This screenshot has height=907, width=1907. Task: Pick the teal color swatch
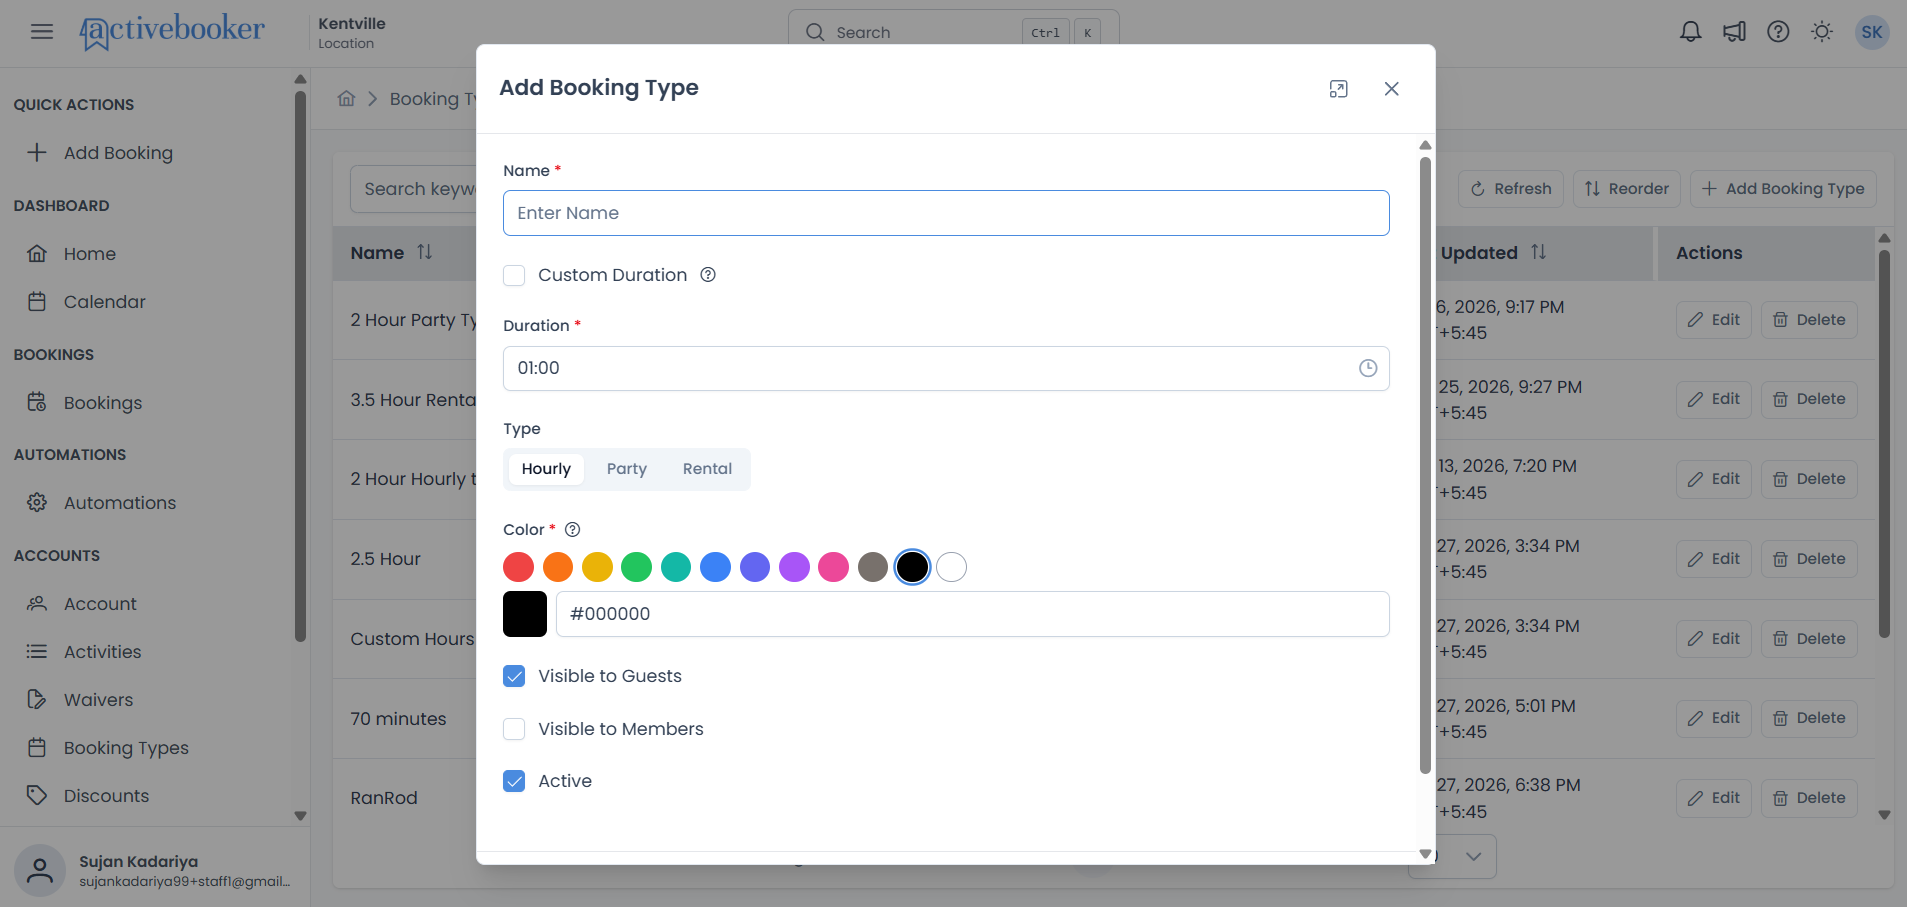click(676, 567)
